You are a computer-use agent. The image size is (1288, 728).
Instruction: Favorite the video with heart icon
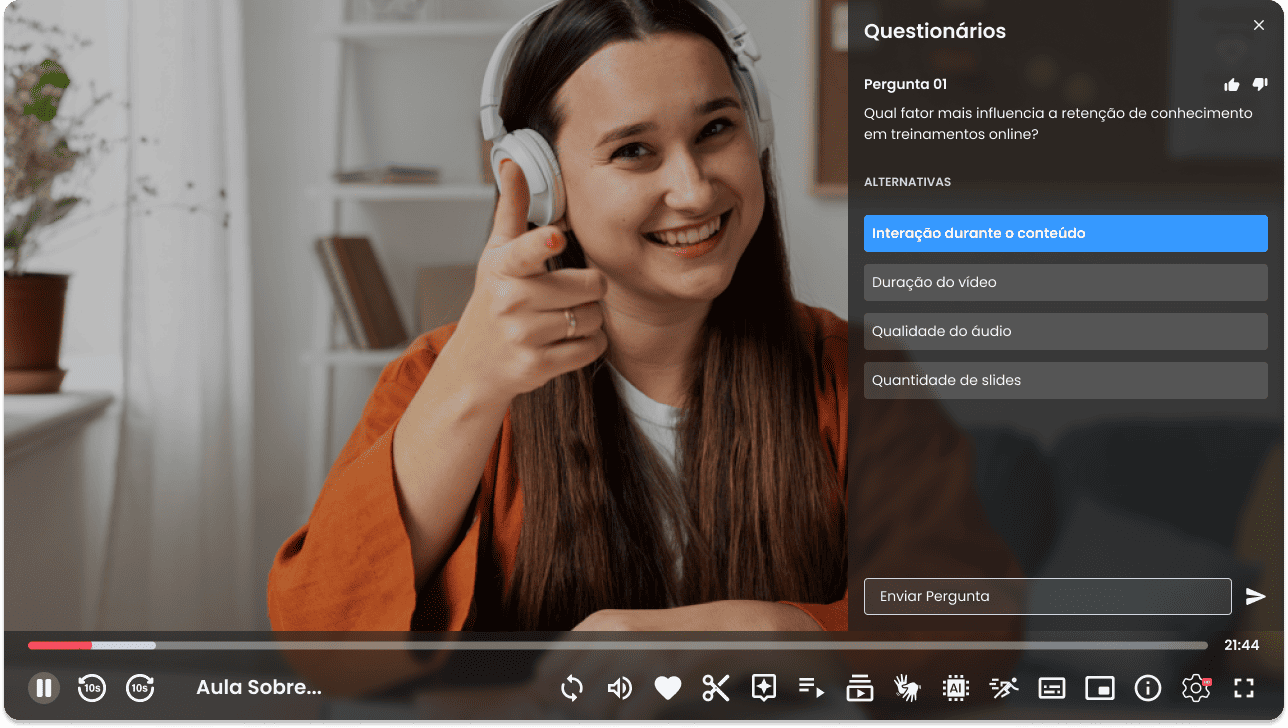(x=668, y=688)
